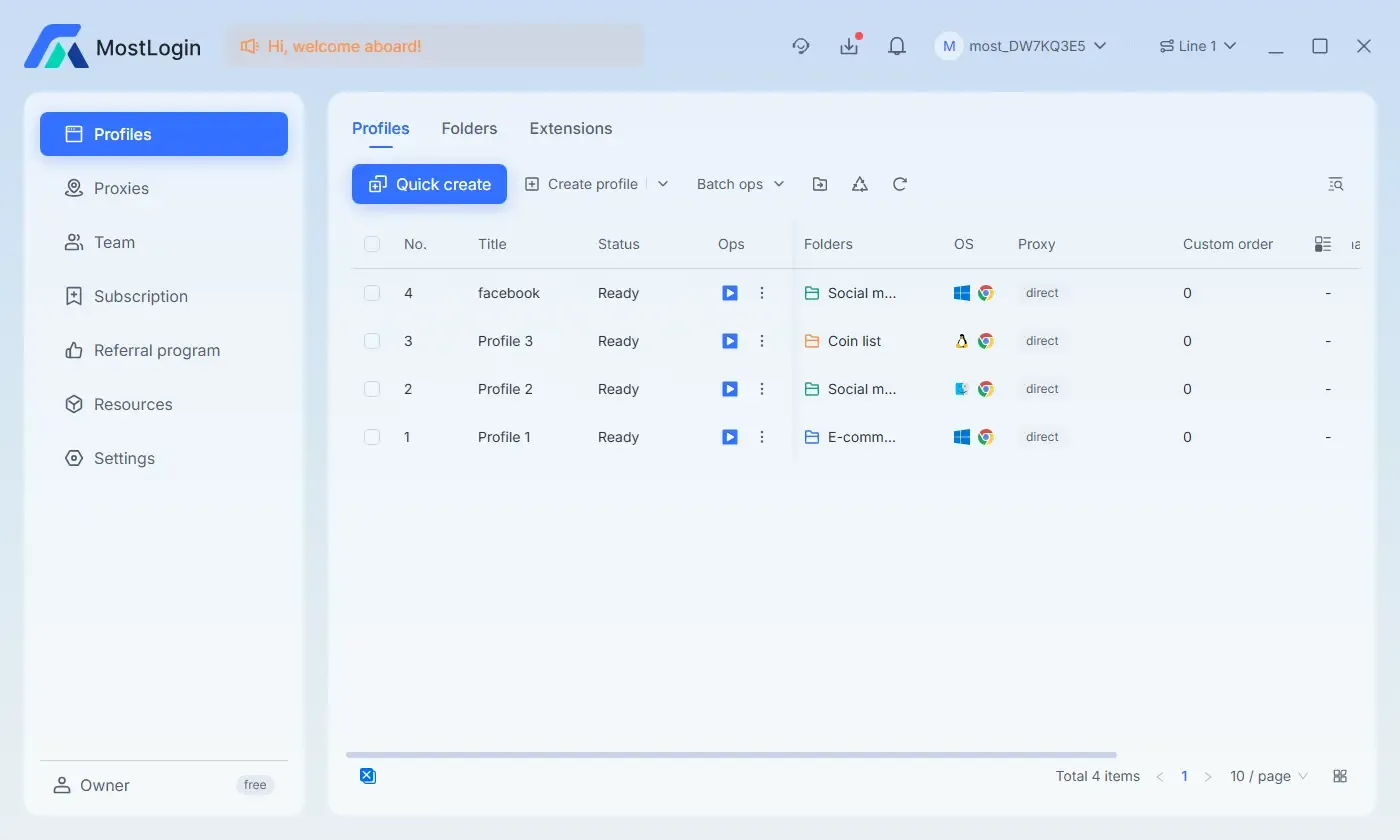Go to previous page arrow
1400x840 pixels.
pos(1160,776)
